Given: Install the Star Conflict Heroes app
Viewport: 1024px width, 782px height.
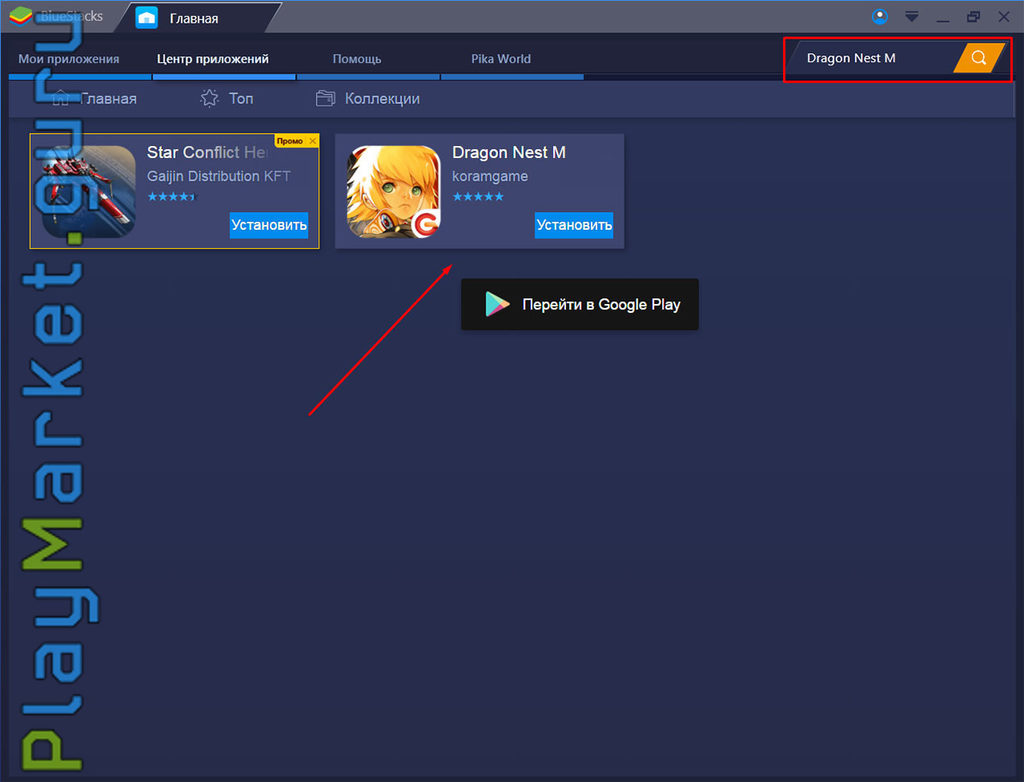Looking at the screenshot, I should pyautogui.click(x=268, y=225).
